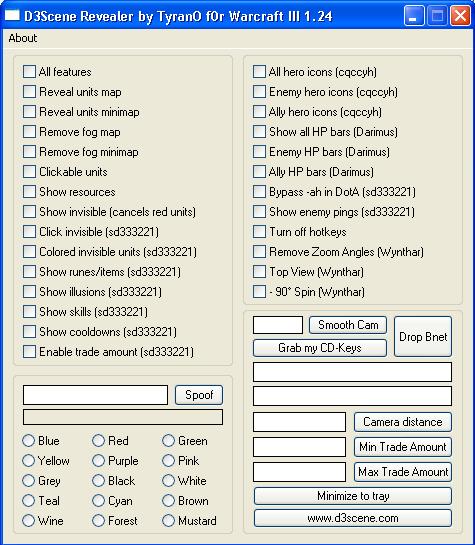475x545 pixels.
Task: Enable Bypass -ah in DotA
Action: pos(260,192)
